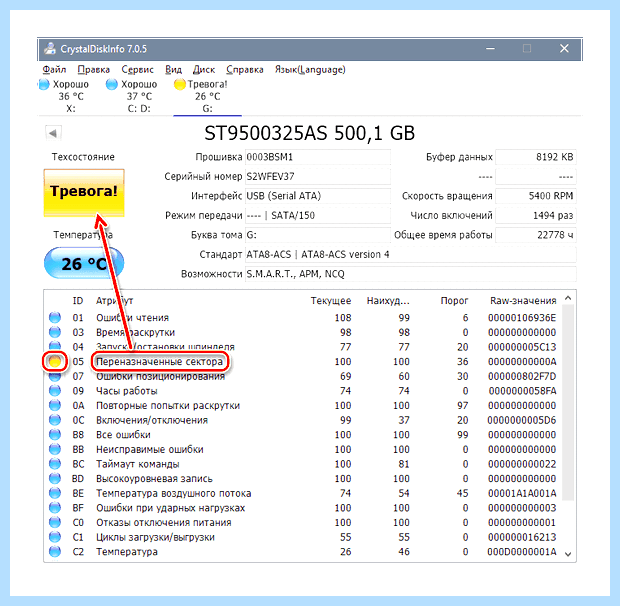620x606 pixels.
Task: Click the power-on count value 1494 раз
Action: (536, 215)
